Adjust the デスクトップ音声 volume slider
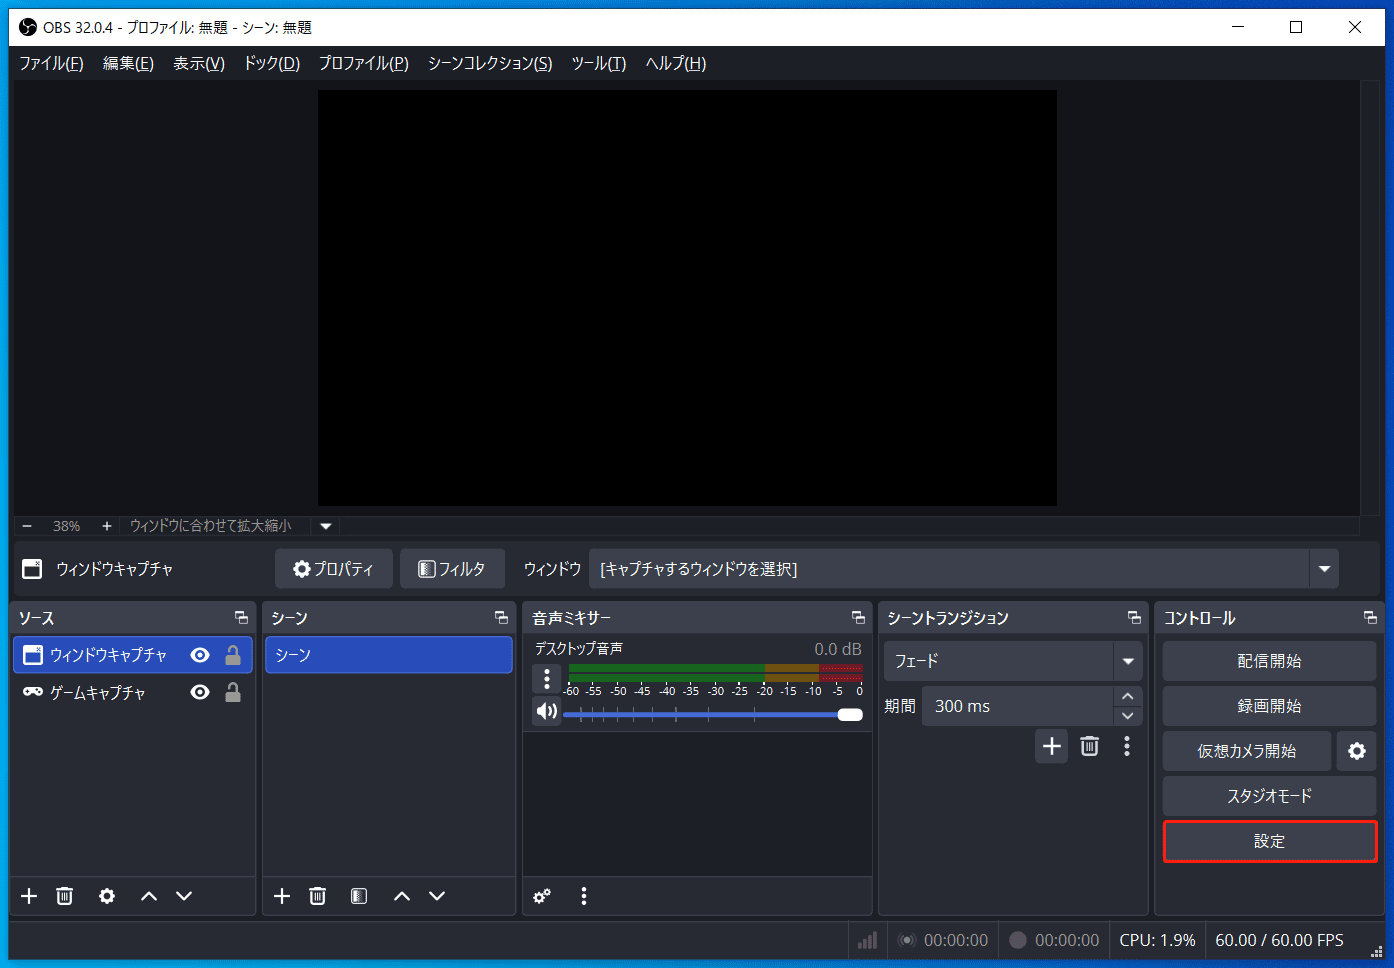This screenshot has height=968, width=1394. pos(712,714)
